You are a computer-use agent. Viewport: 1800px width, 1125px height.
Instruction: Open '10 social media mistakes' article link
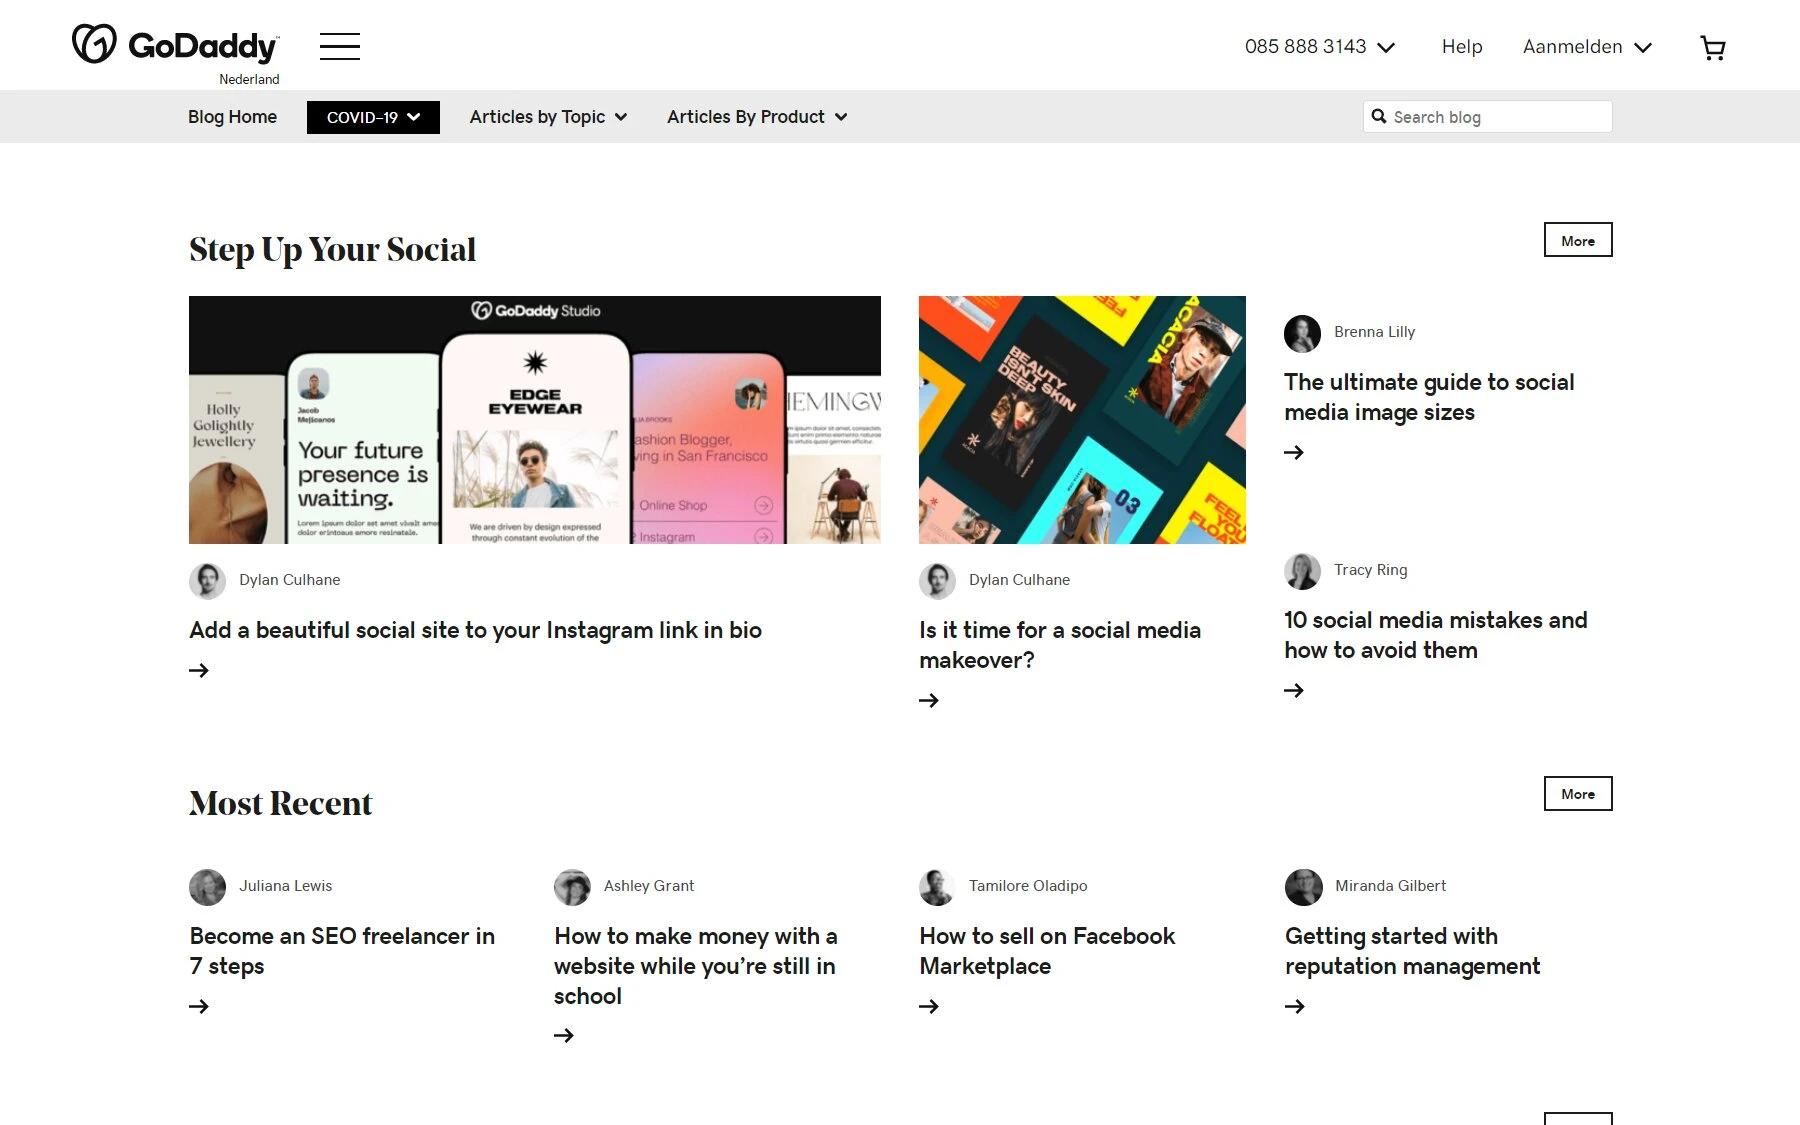tap(1435, 635)
